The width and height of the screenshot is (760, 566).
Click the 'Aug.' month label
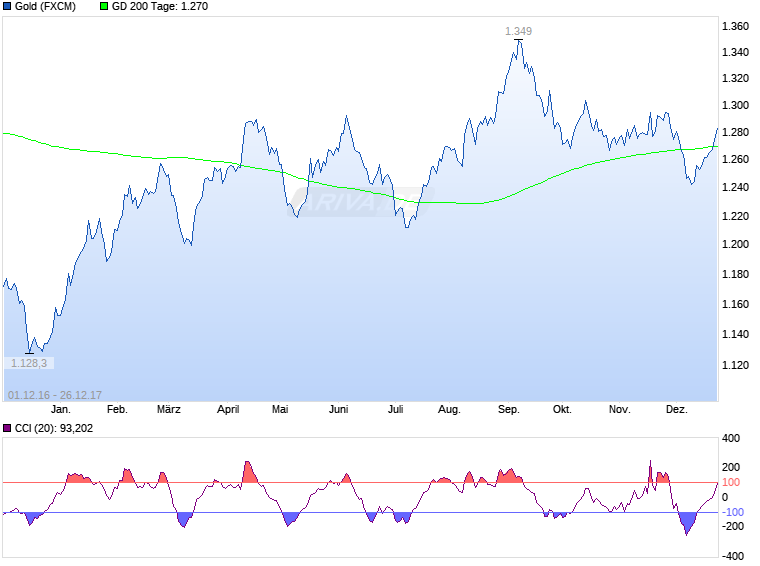tap(449, 409)
